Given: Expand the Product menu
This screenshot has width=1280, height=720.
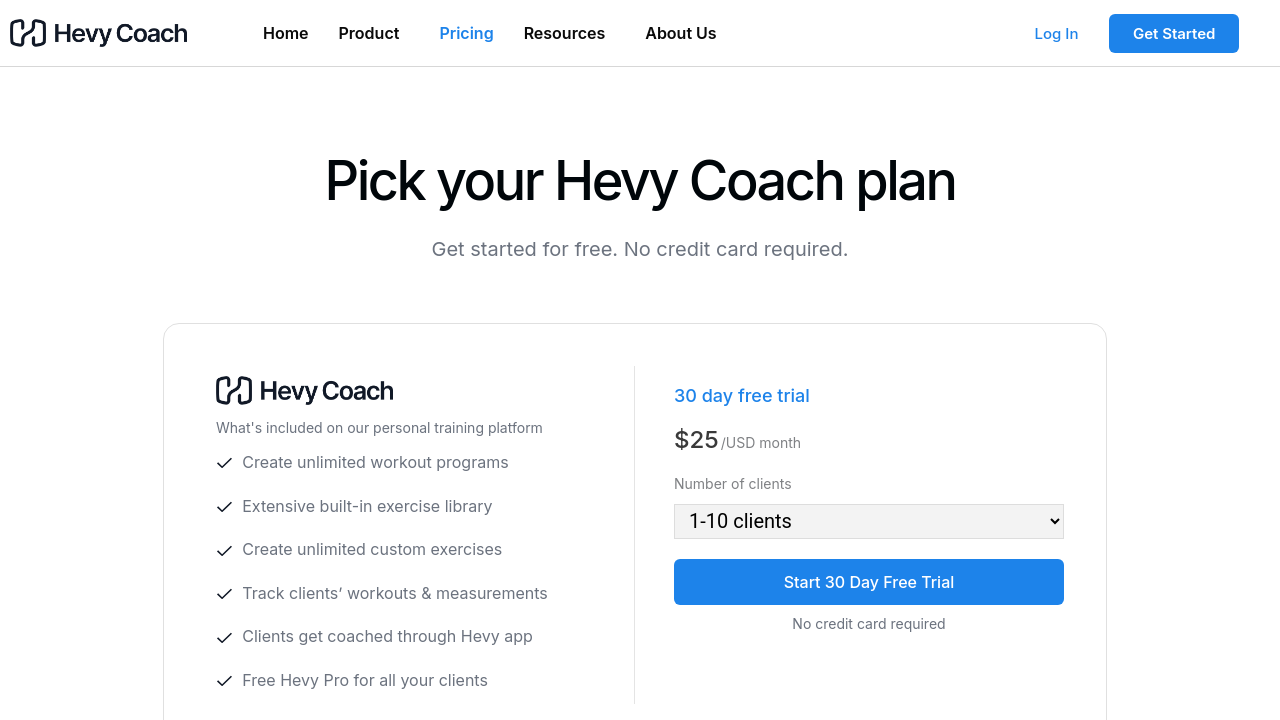Looking at the screenshot, I should coord(369,33).
